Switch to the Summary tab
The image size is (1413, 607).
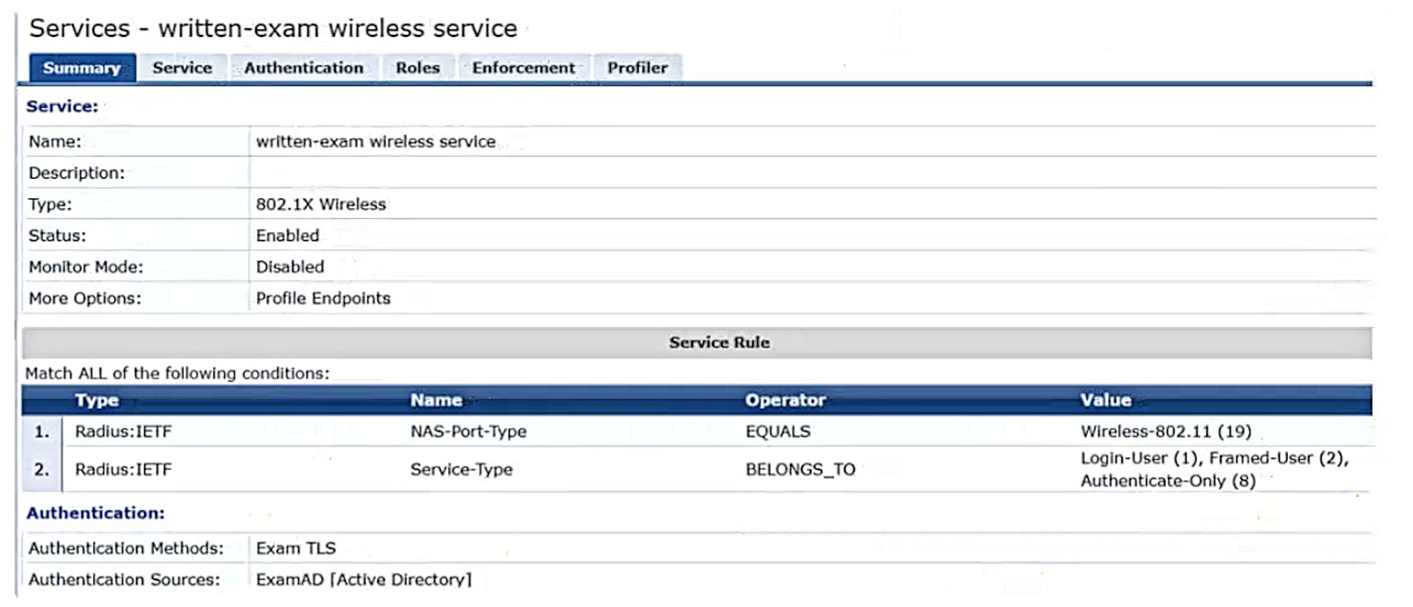tap(82, 68)
